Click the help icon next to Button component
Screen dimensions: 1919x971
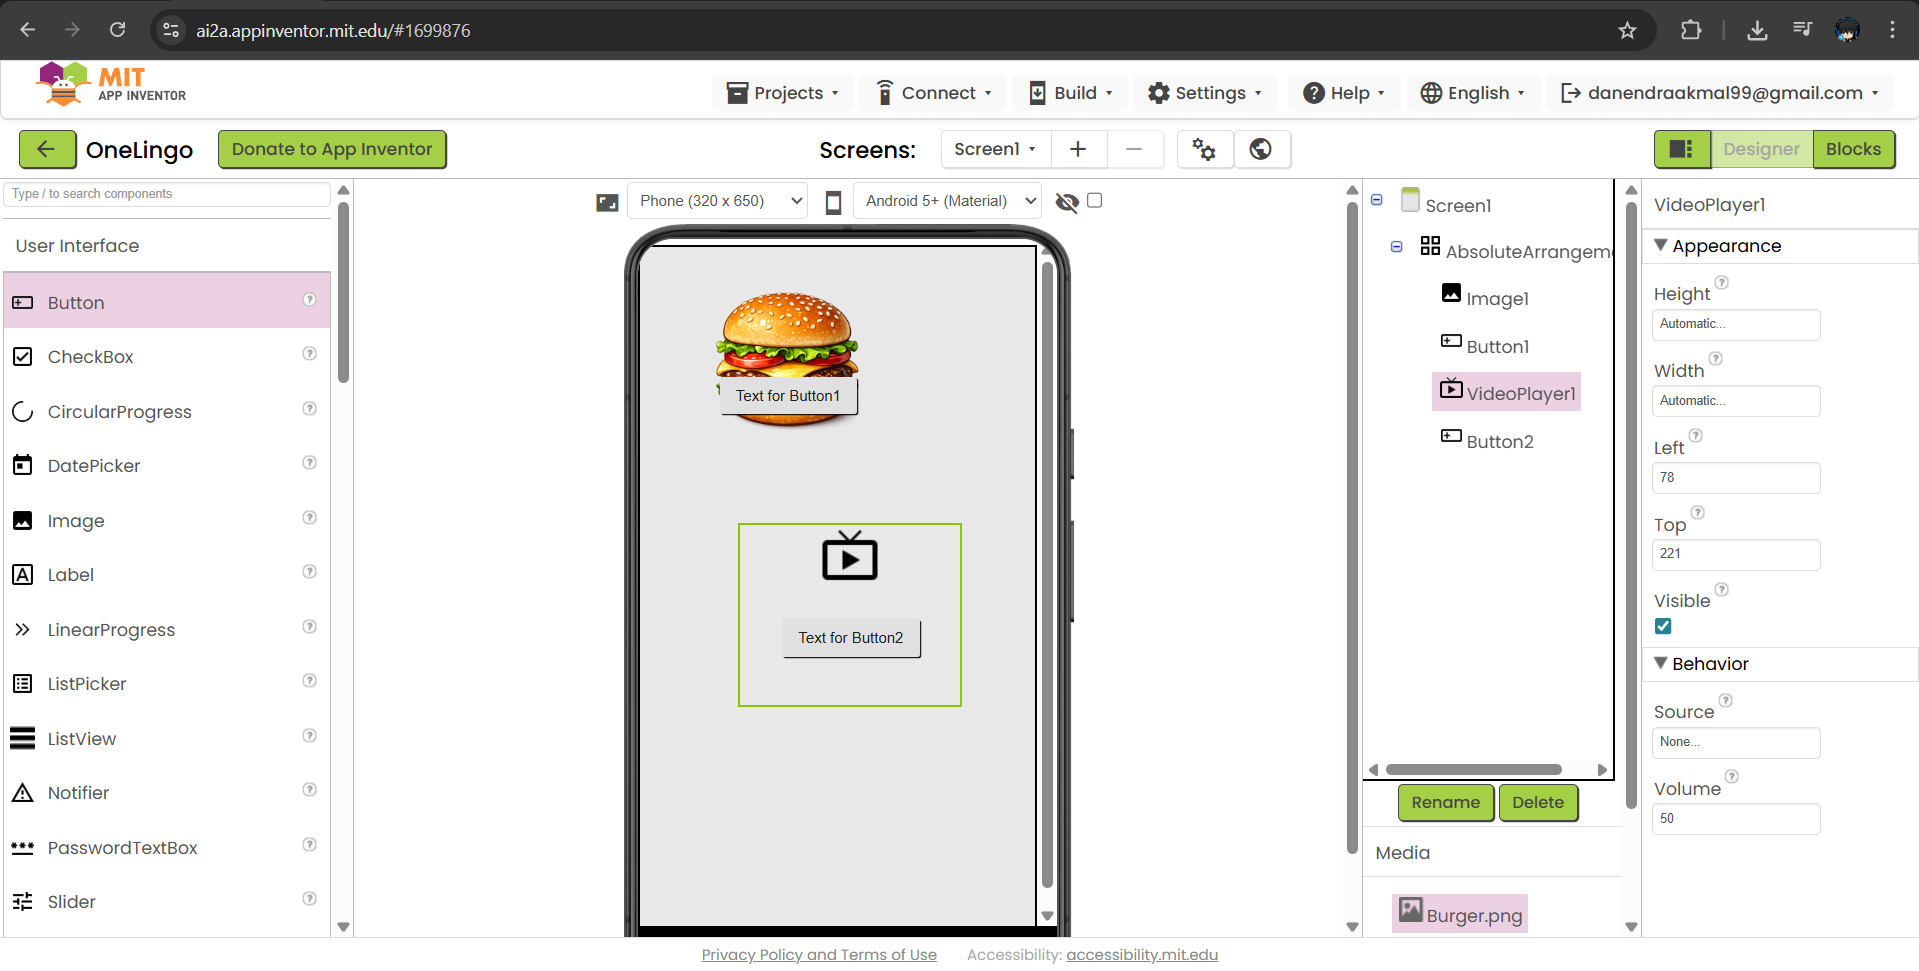point(309,300)
